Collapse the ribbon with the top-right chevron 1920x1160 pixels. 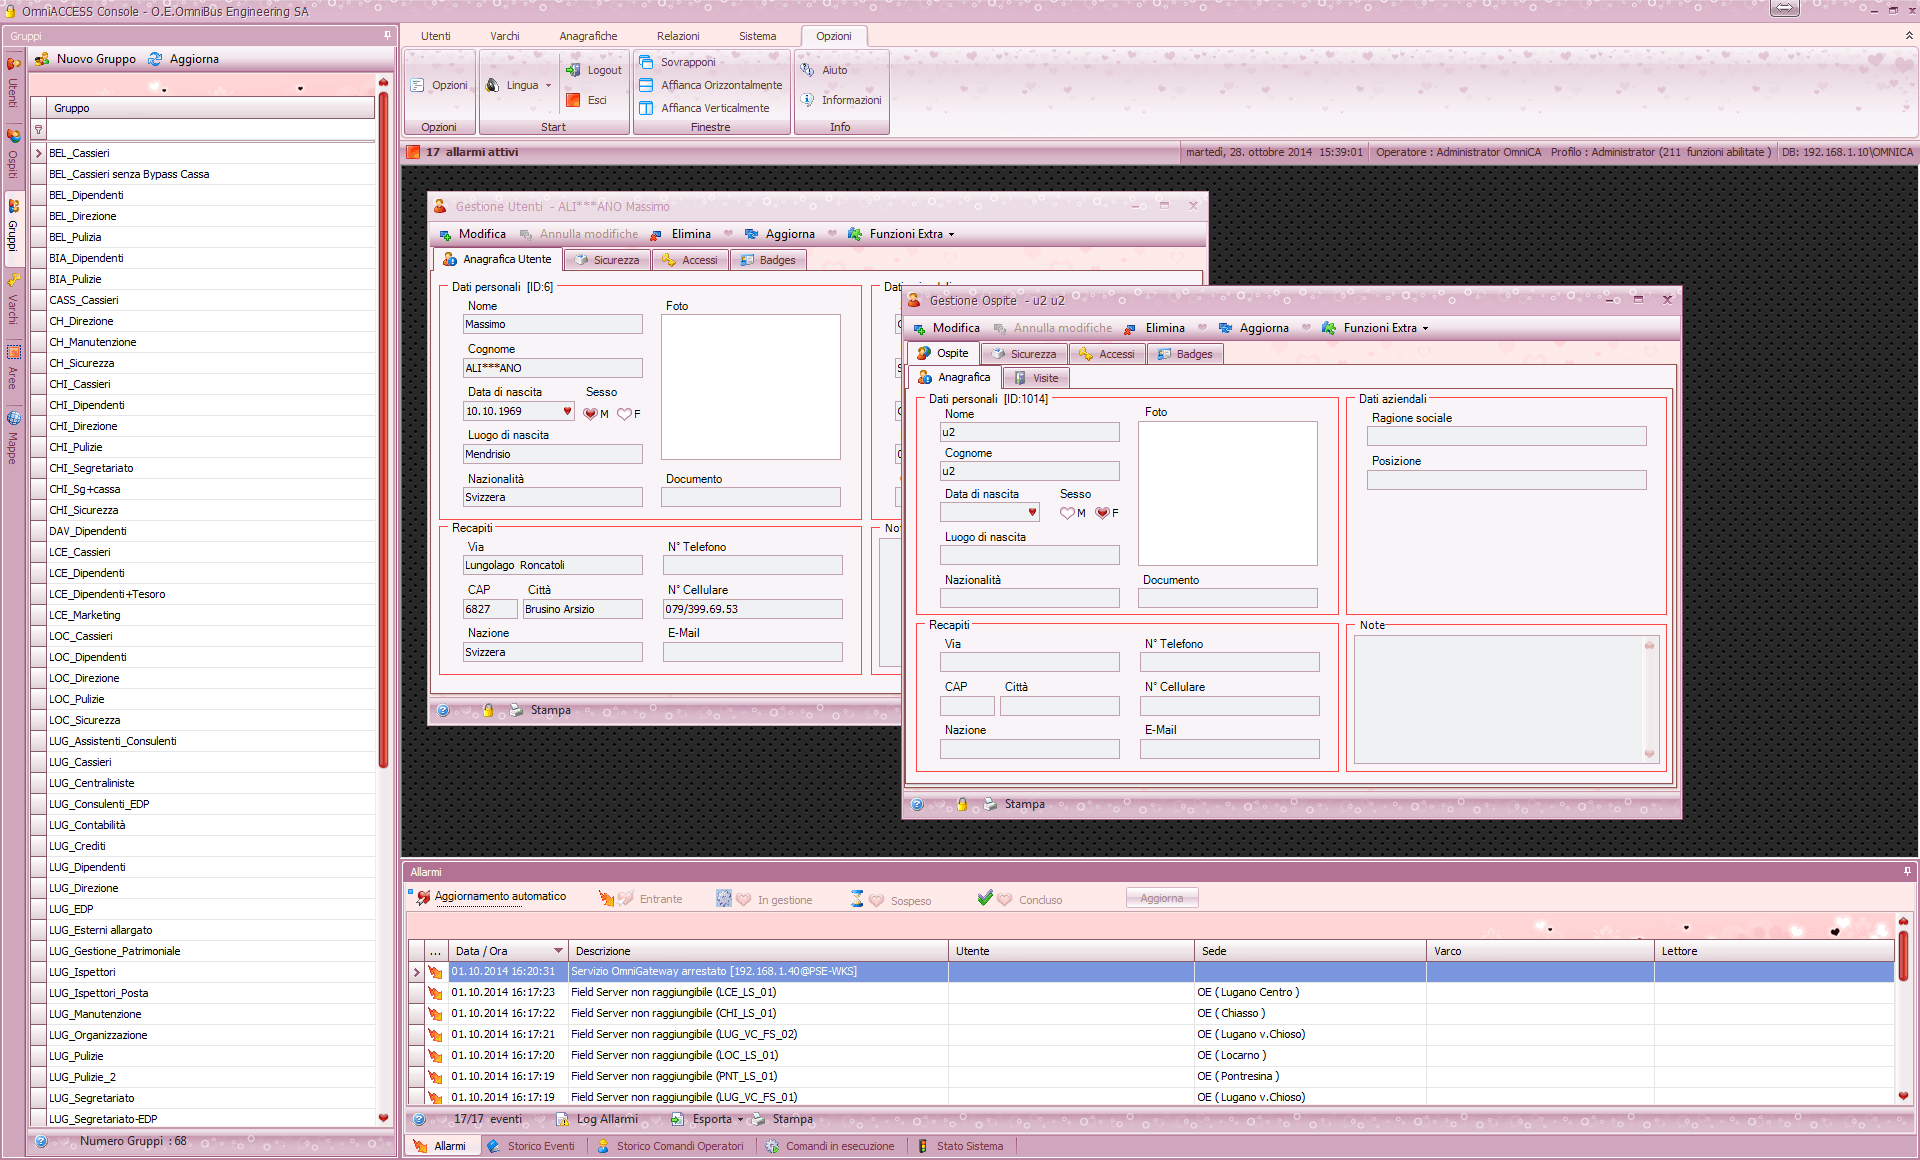(1908, 35)
